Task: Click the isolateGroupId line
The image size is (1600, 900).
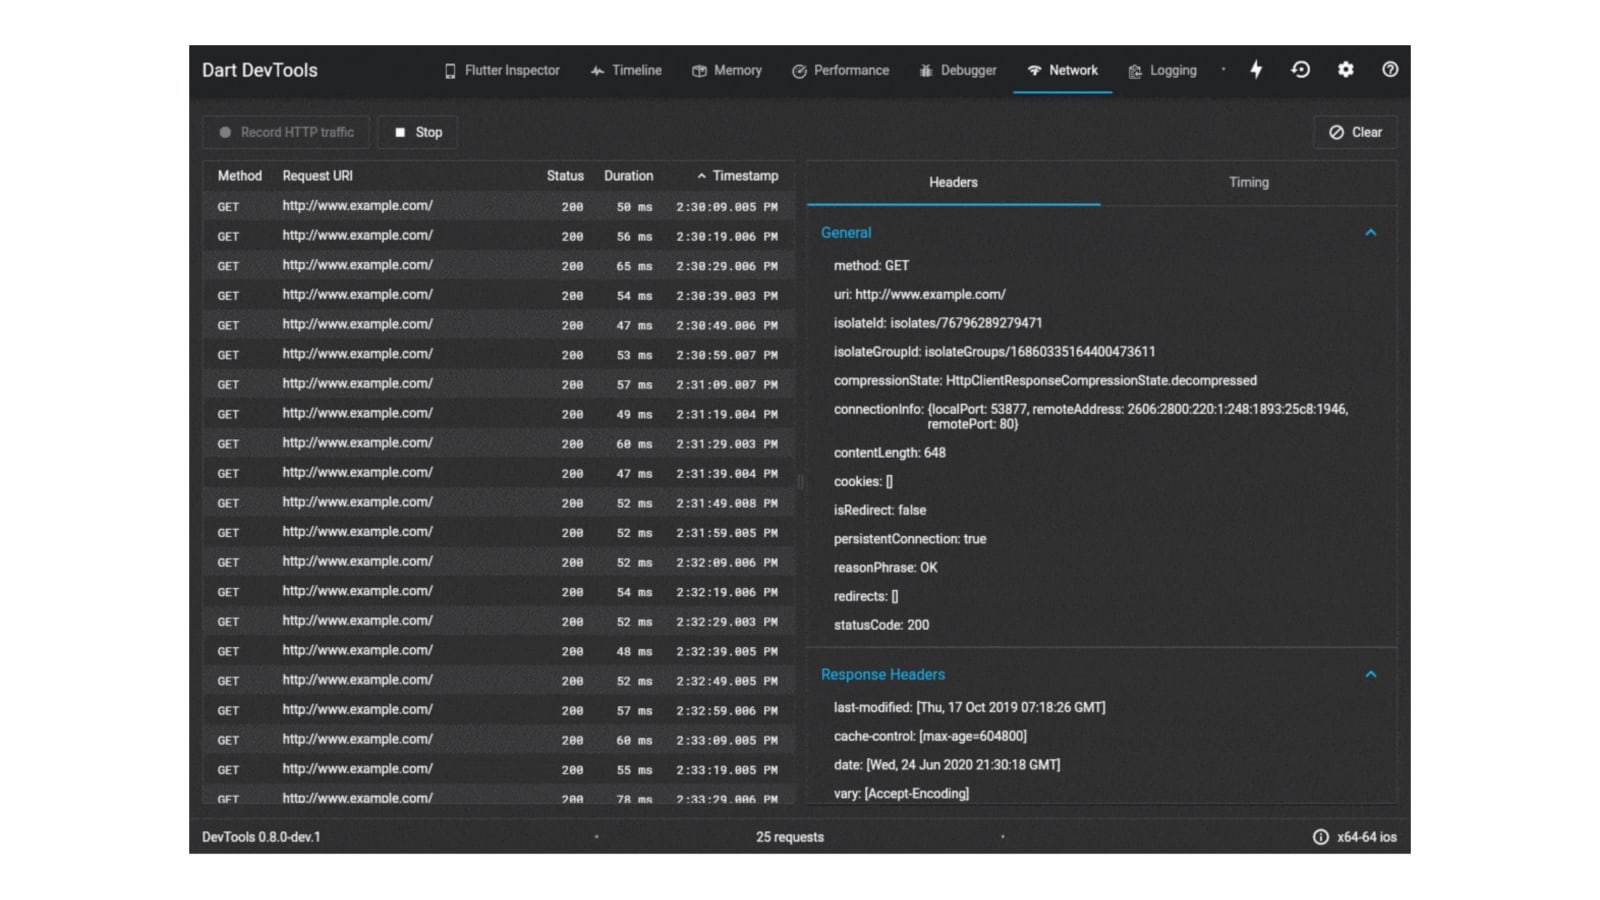Action: tap(994, 352)
